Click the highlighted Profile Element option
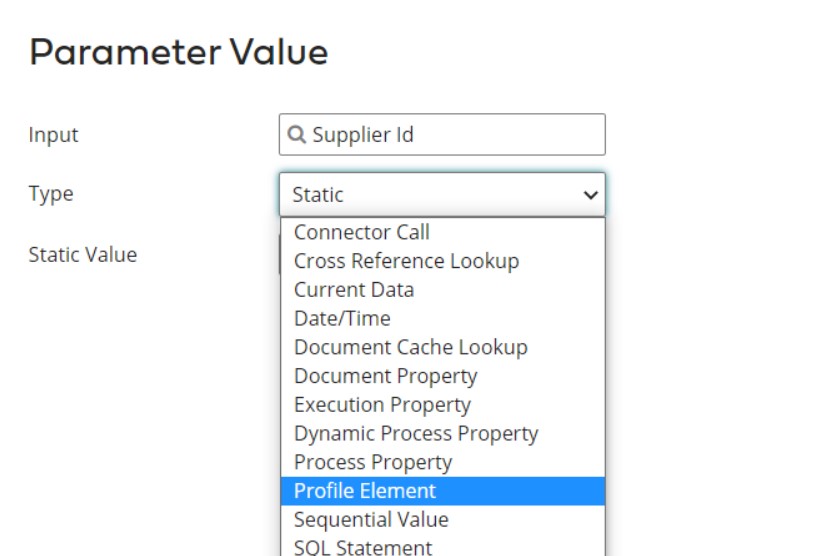The width and height of the screenshot is (838, 556). (x=365, y=491)
